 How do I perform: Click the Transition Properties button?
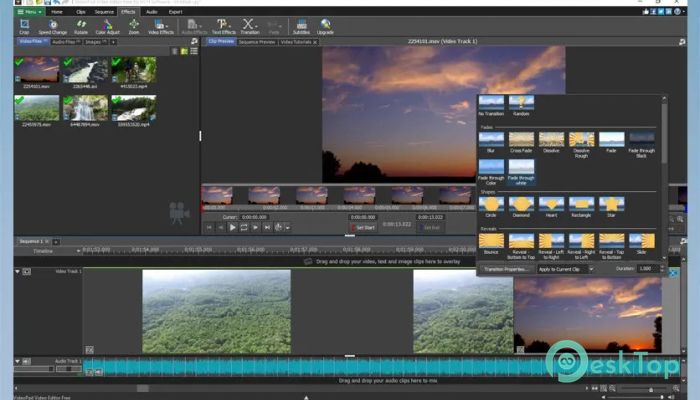(507, 269)
